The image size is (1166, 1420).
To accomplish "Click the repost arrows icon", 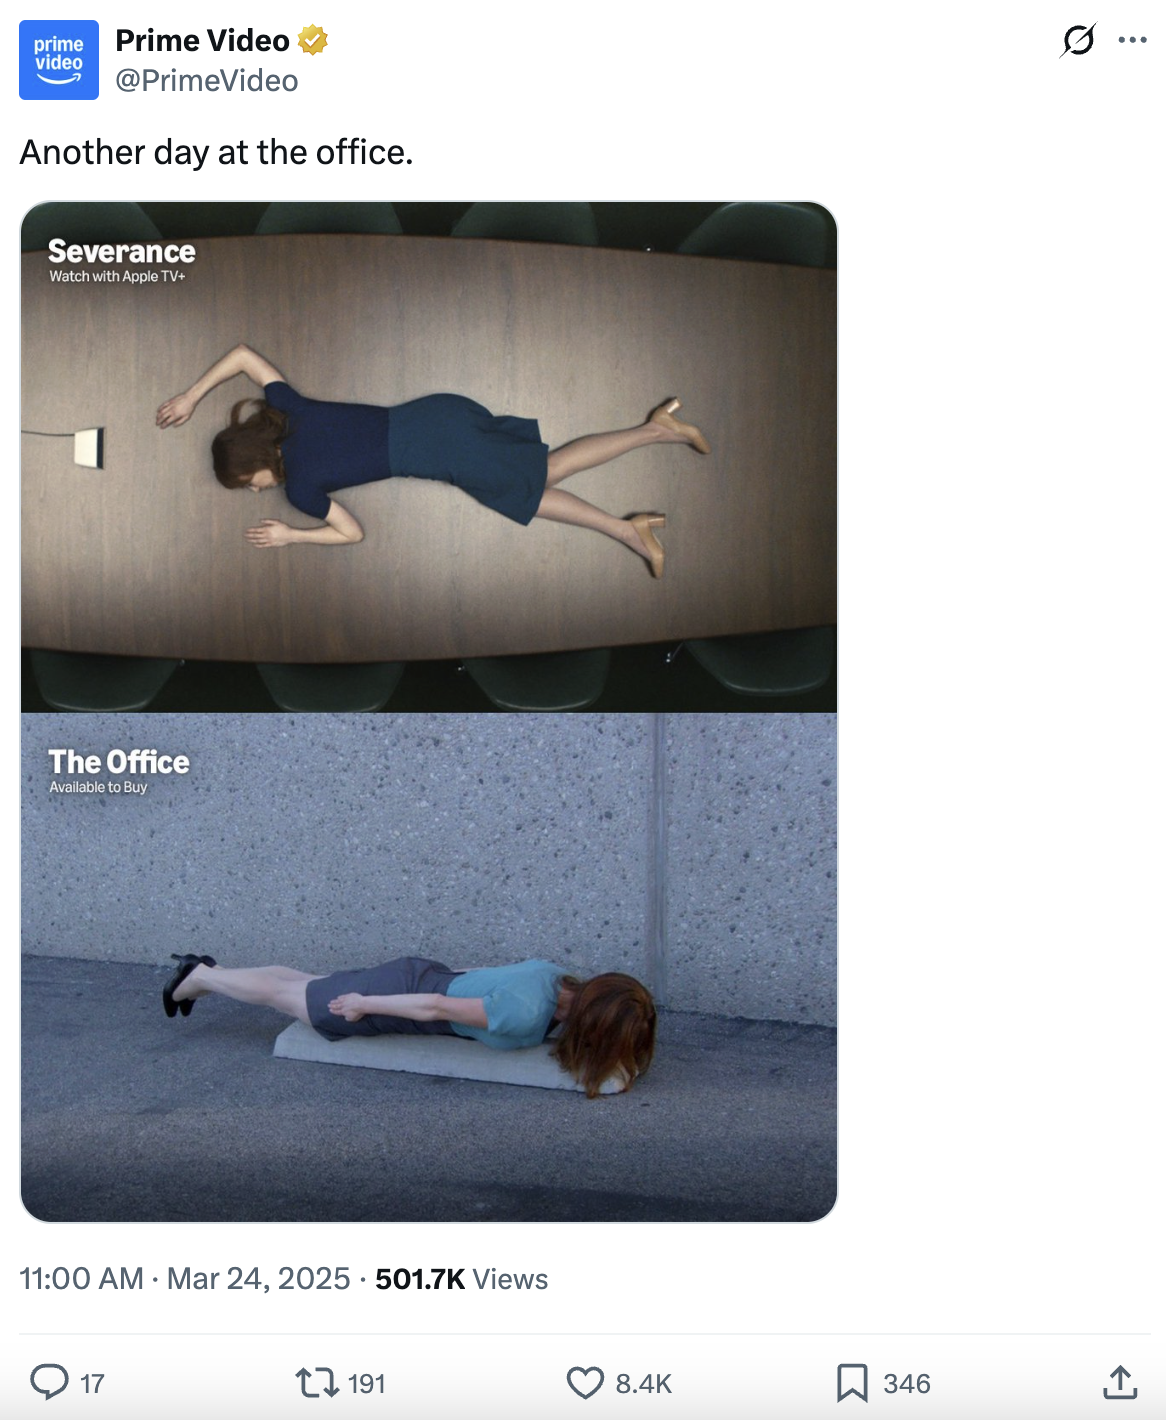I will coord(316,1383).
